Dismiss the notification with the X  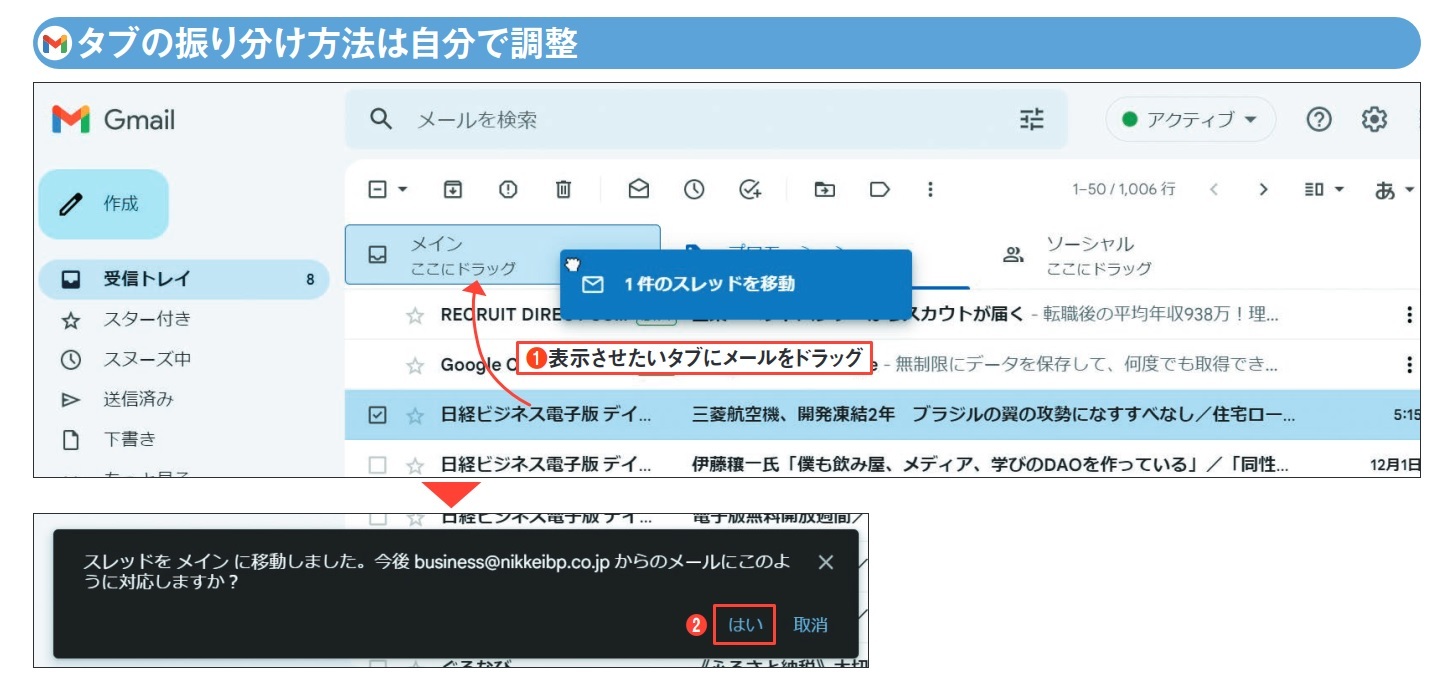(826, 562)
